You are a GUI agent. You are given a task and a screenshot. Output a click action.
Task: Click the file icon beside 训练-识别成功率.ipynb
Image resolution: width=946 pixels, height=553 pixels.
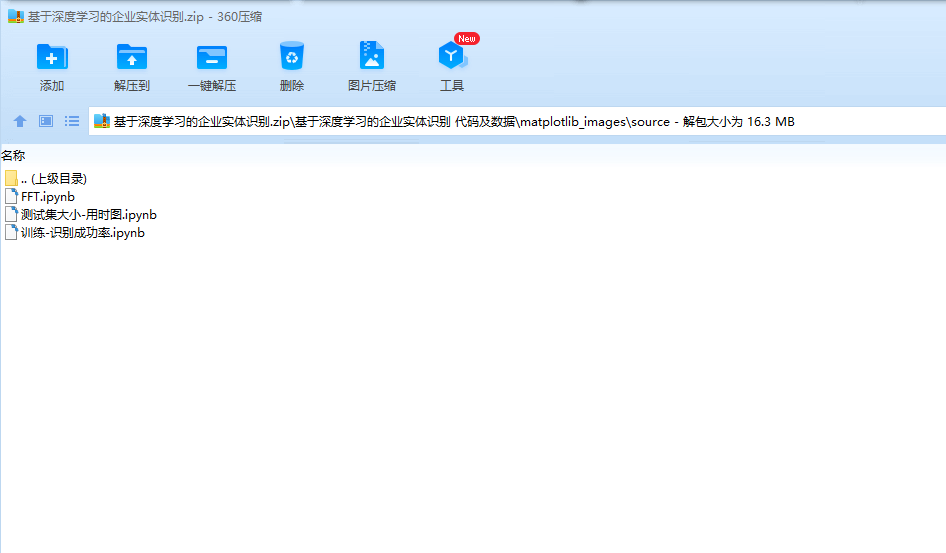coord(11,233)
